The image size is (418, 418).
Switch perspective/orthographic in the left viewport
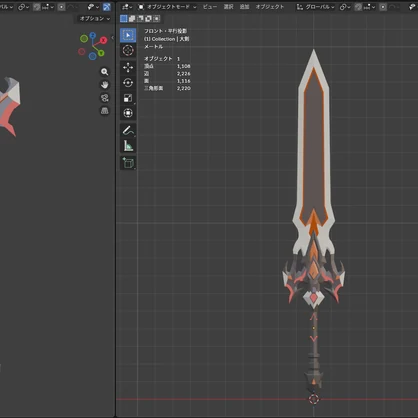[x=105, y=111]
